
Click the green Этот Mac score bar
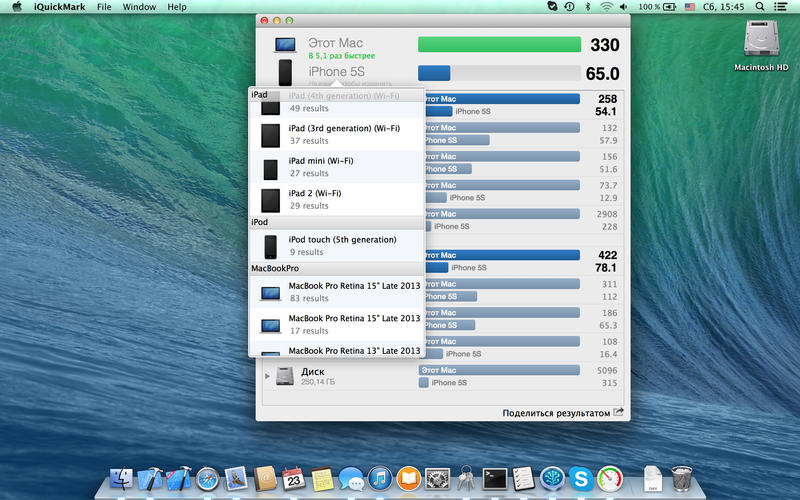[x=499, y=44]
